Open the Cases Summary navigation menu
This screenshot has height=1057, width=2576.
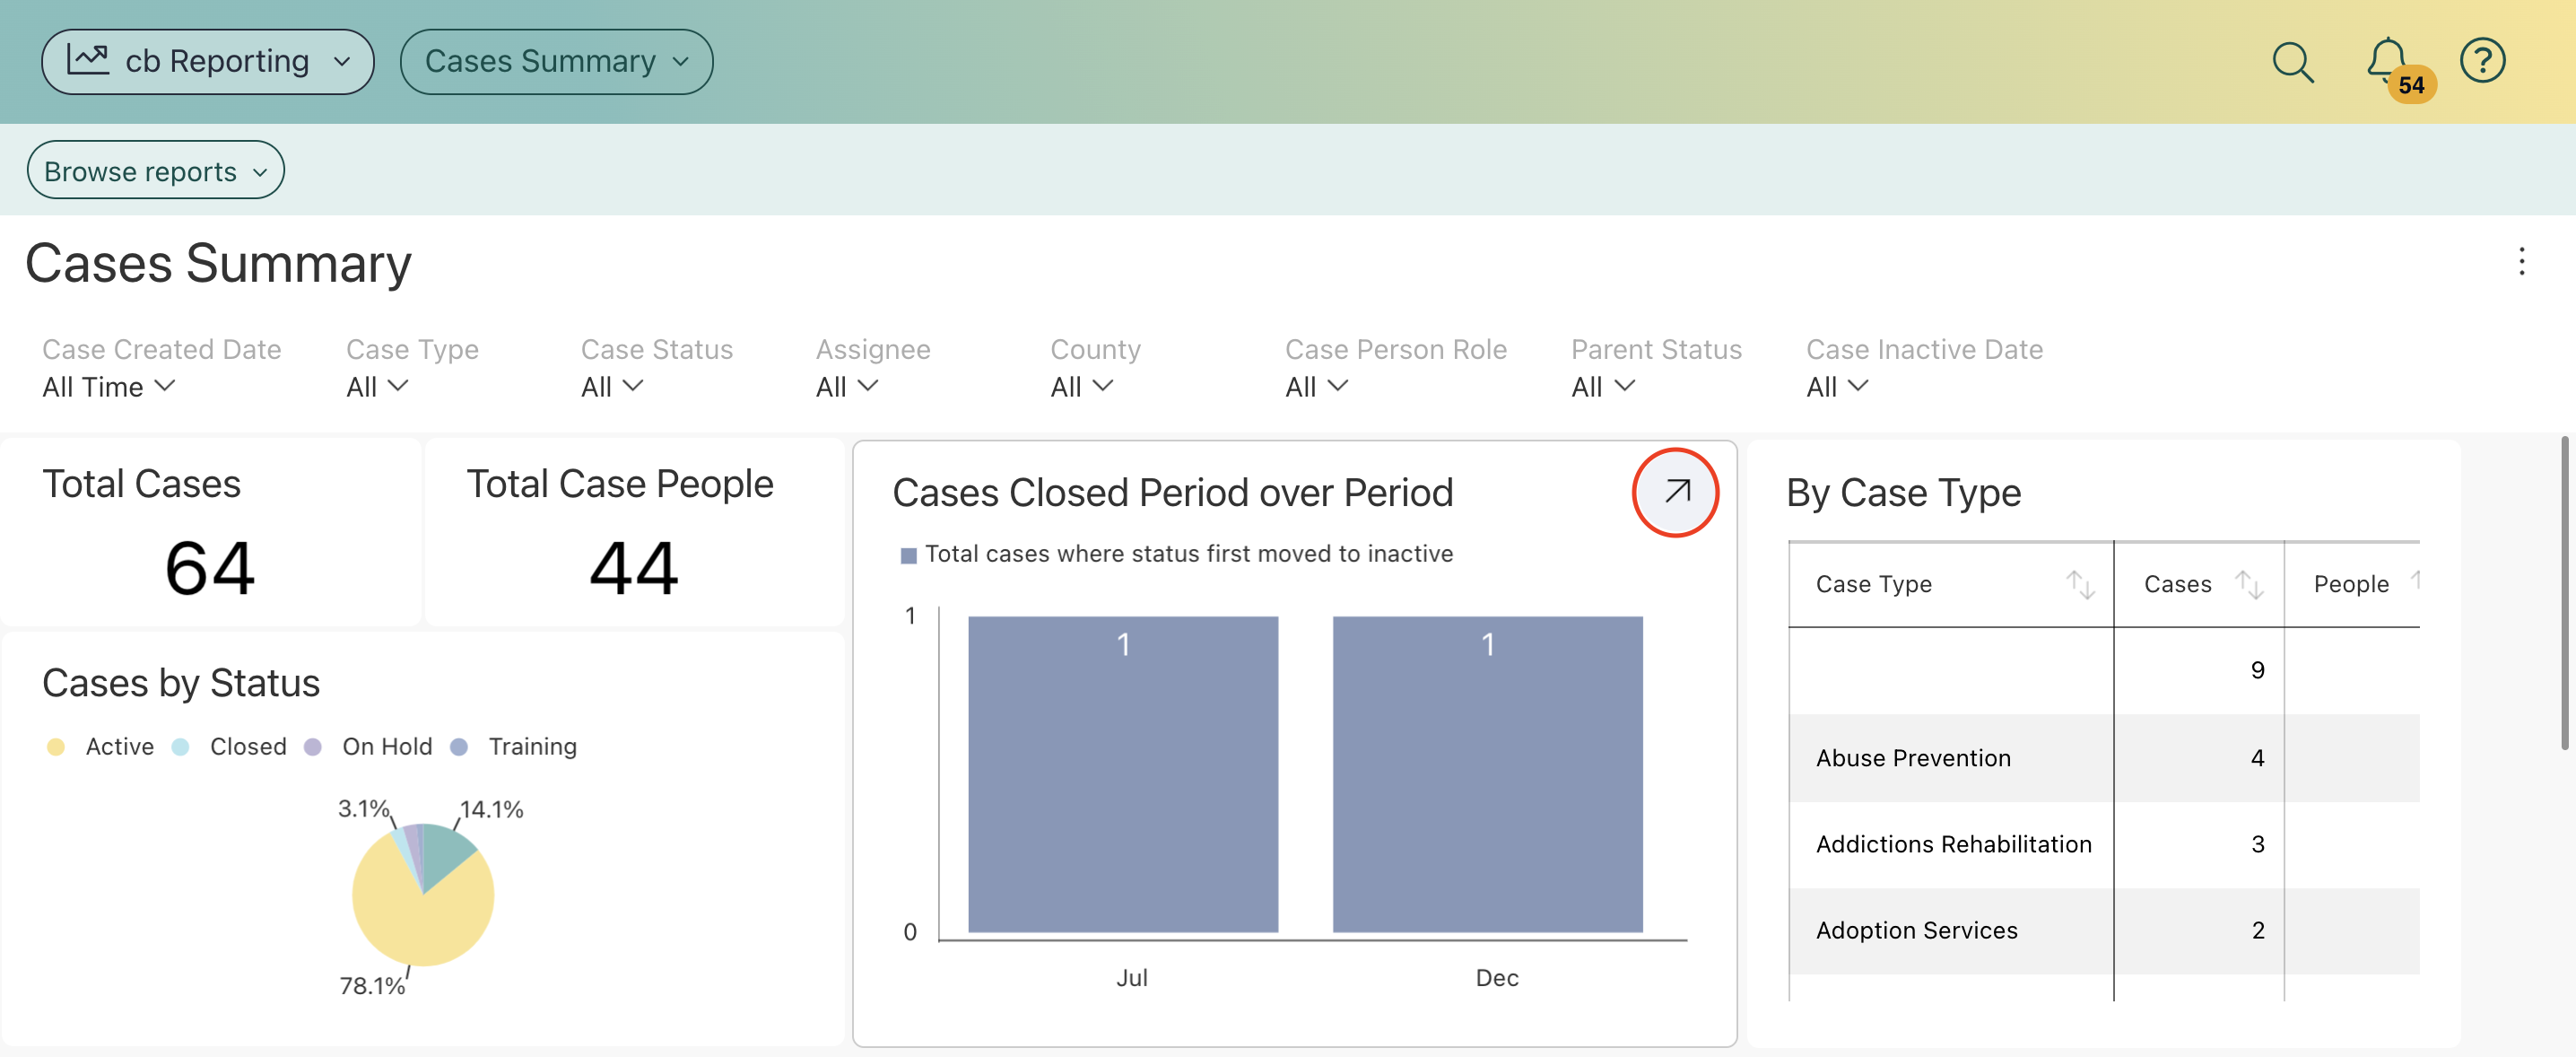point(556,62)
